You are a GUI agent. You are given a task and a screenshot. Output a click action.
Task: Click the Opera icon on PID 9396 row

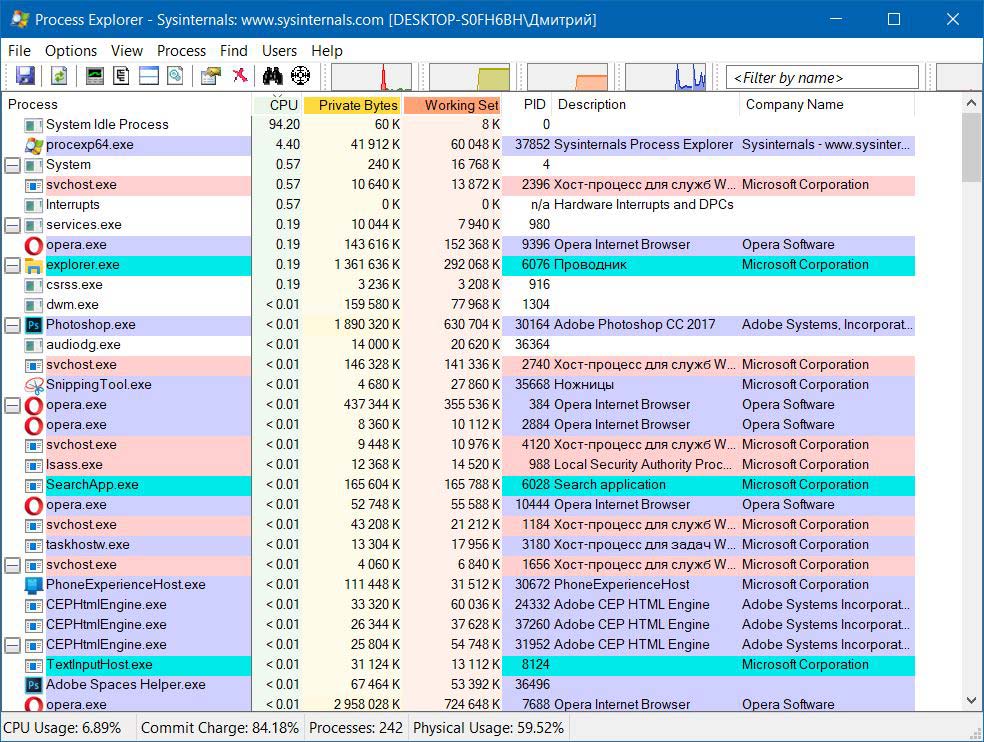tap(33, 245)
